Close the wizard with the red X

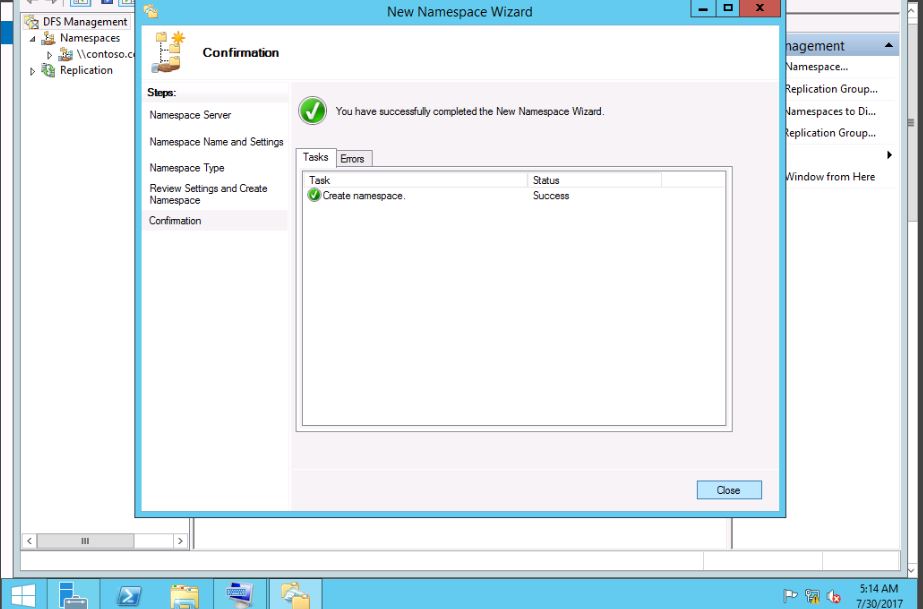[x=760, y=8]
